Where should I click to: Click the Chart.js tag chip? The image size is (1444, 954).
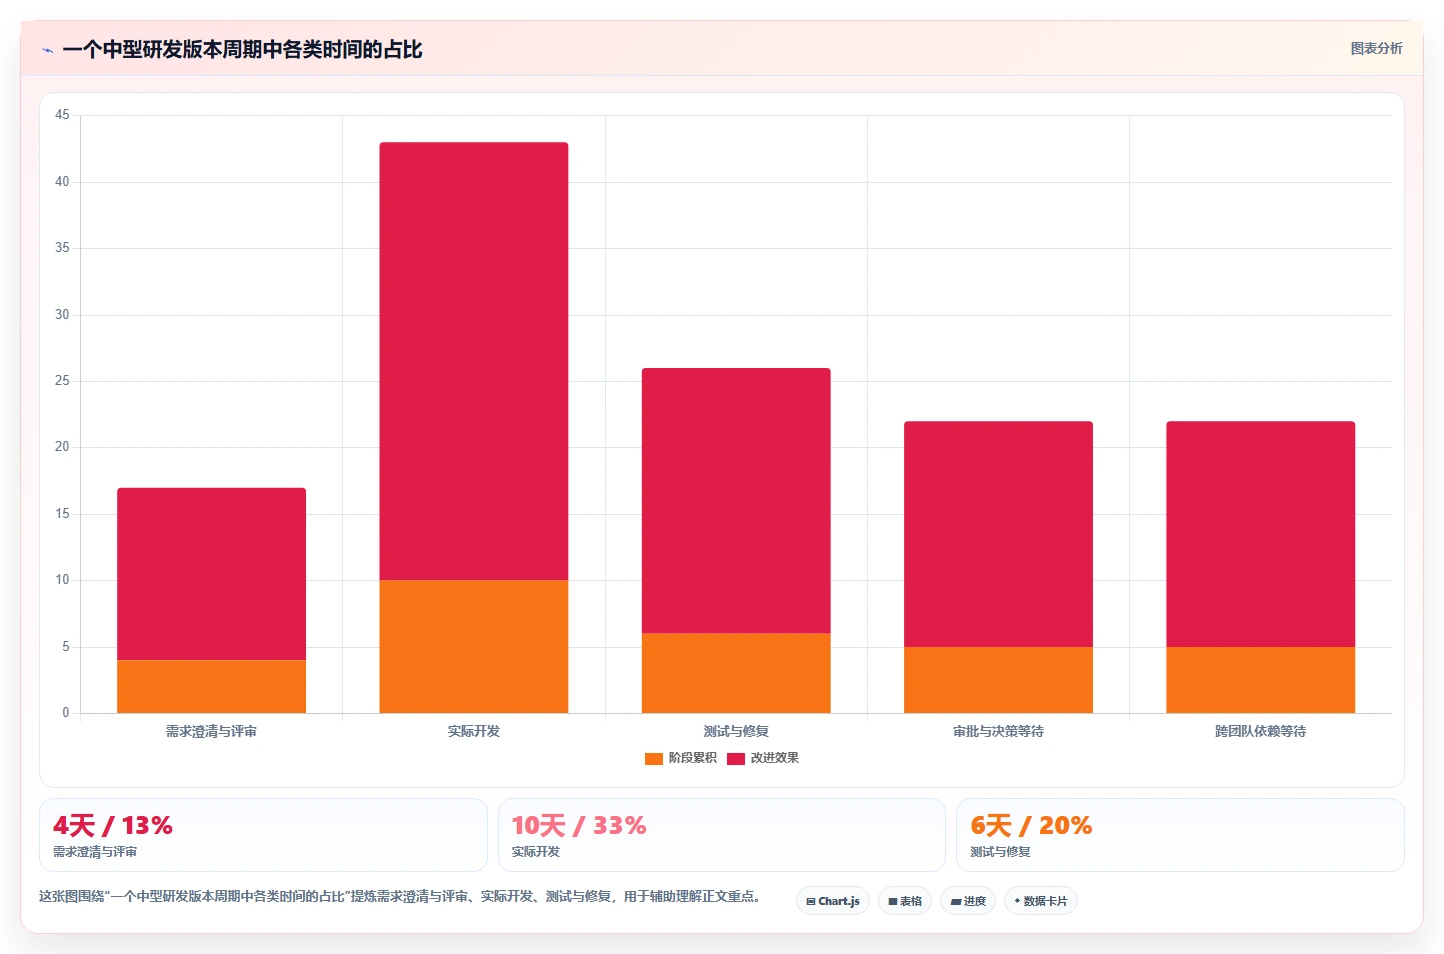click(833, 901)
